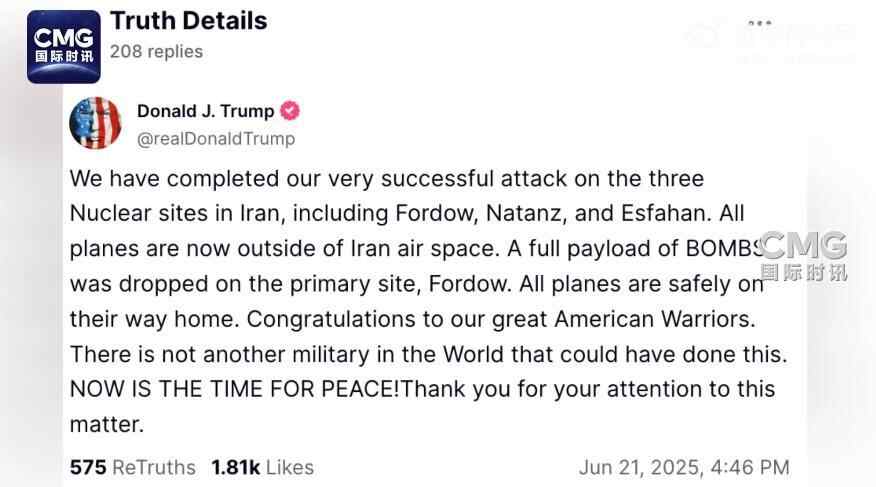Open the Donald J. Trump display name
This screenshot has width=876, height=487.
pos(205,111)
